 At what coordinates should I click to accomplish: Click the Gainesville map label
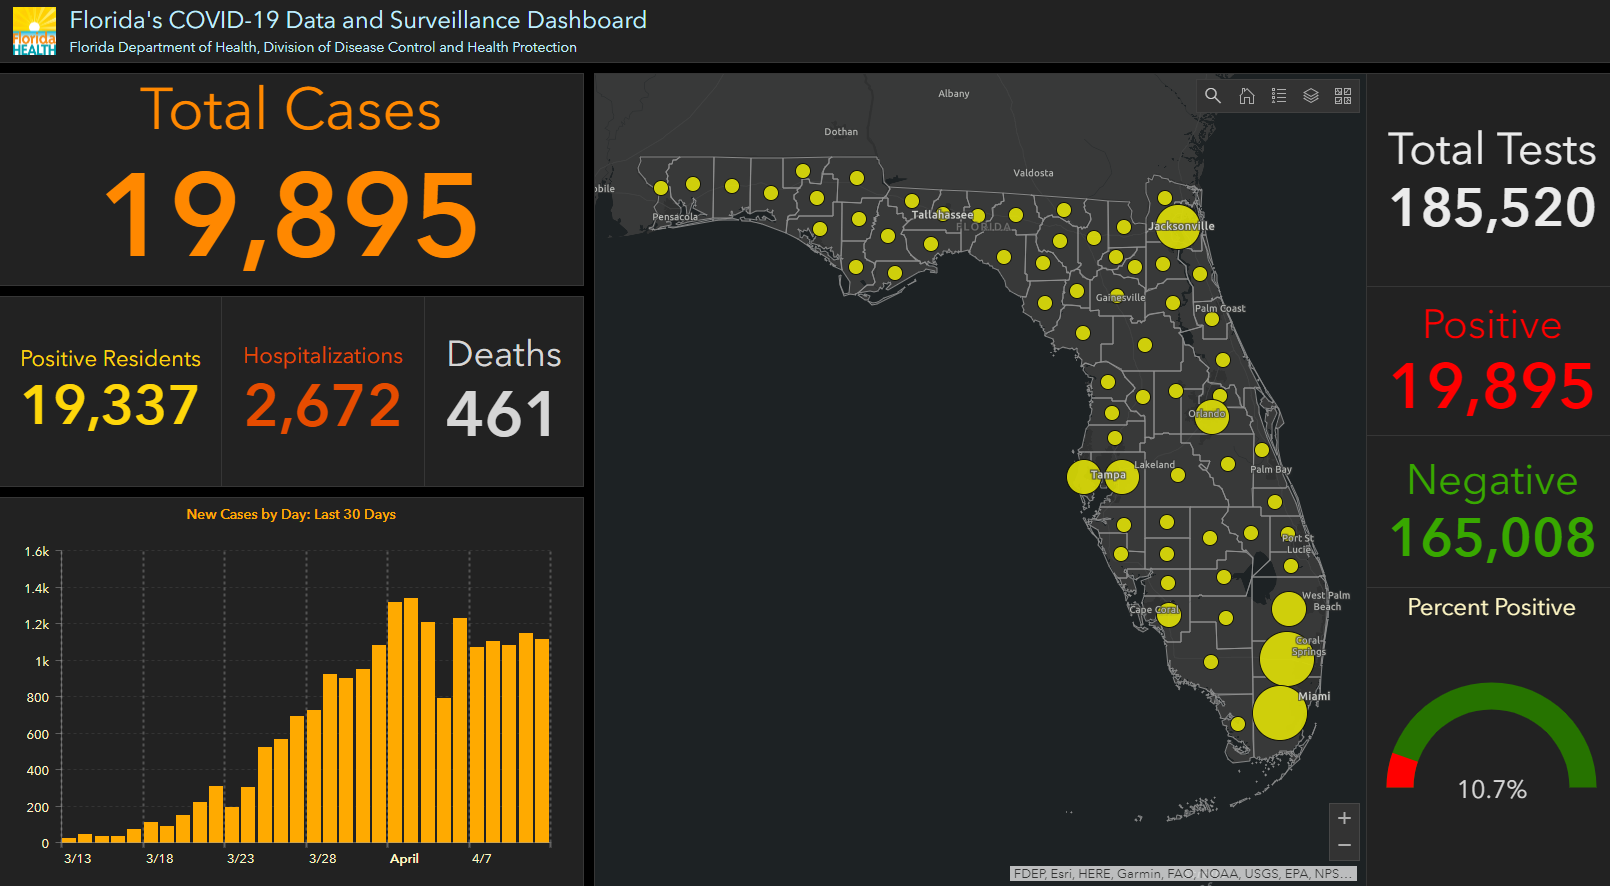1120,298
